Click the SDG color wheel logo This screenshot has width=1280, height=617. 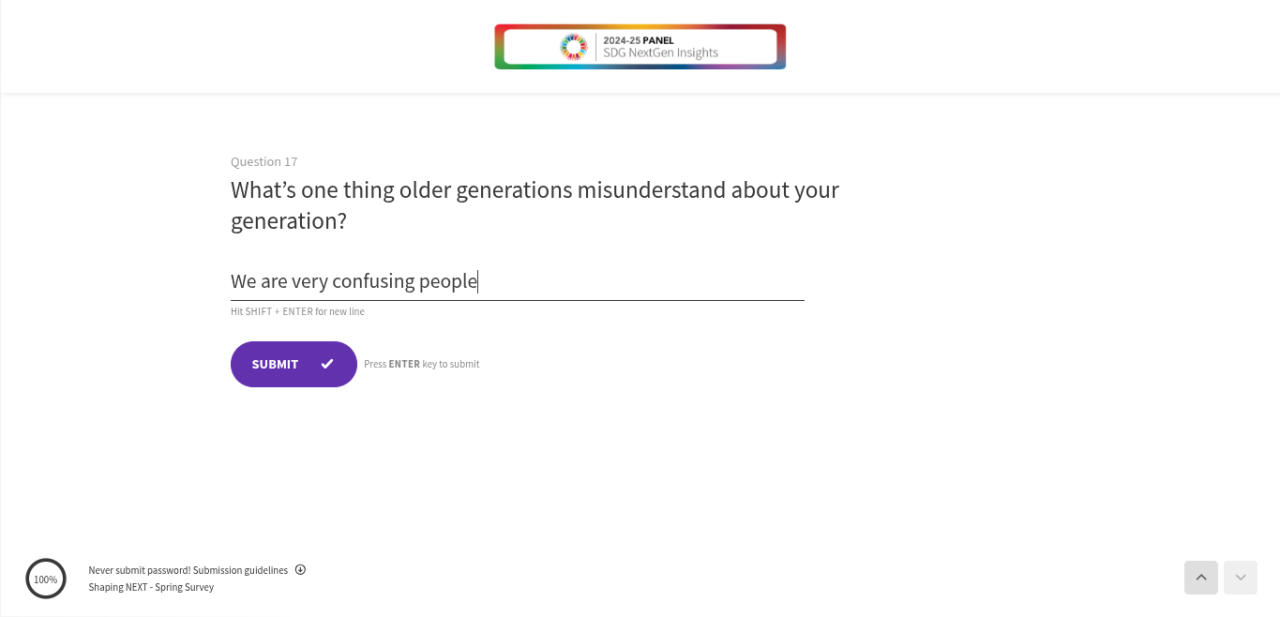coord(574,47)
